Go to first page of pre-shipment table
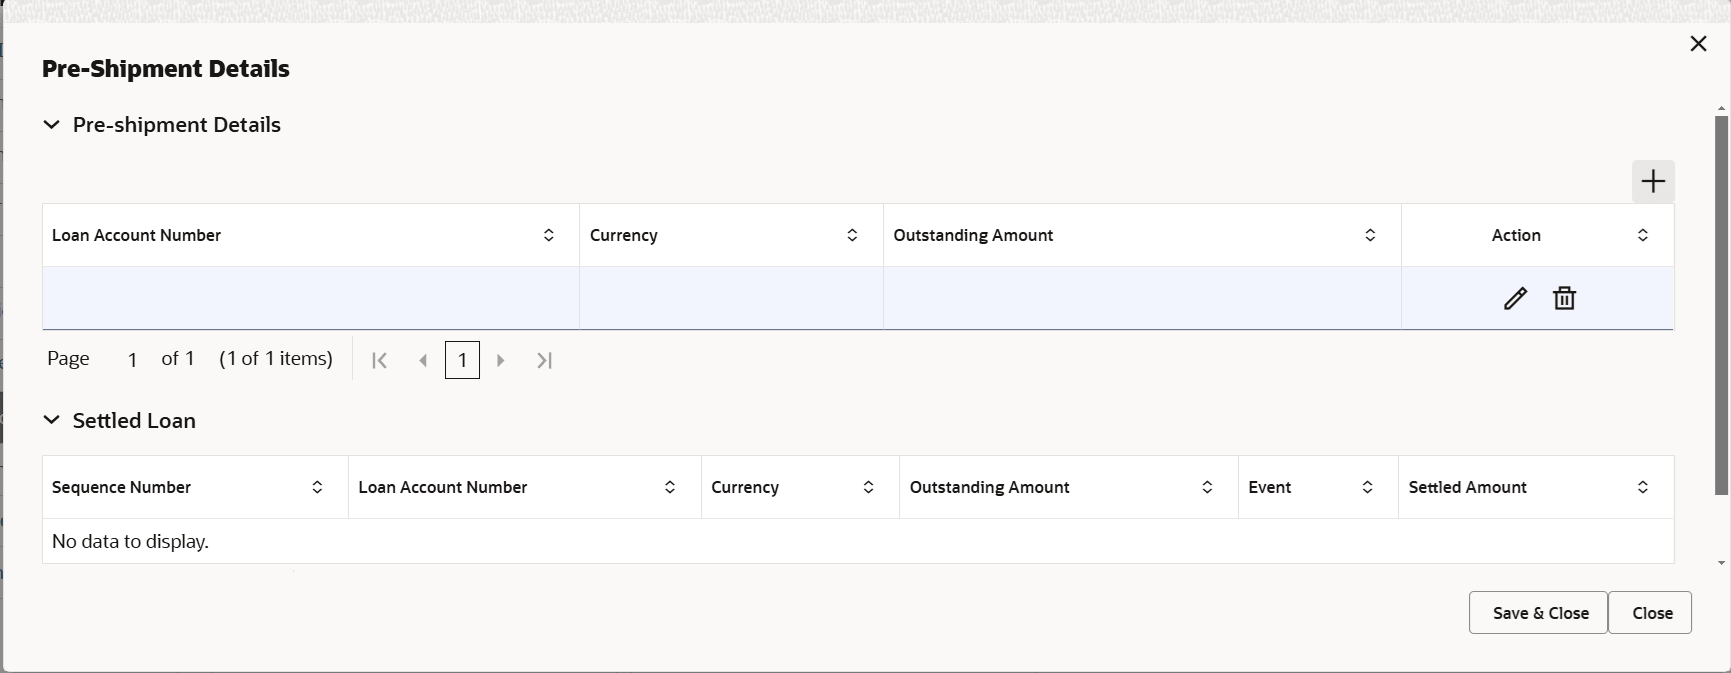Screen dimensions: 1731x673 click(379, 360)
